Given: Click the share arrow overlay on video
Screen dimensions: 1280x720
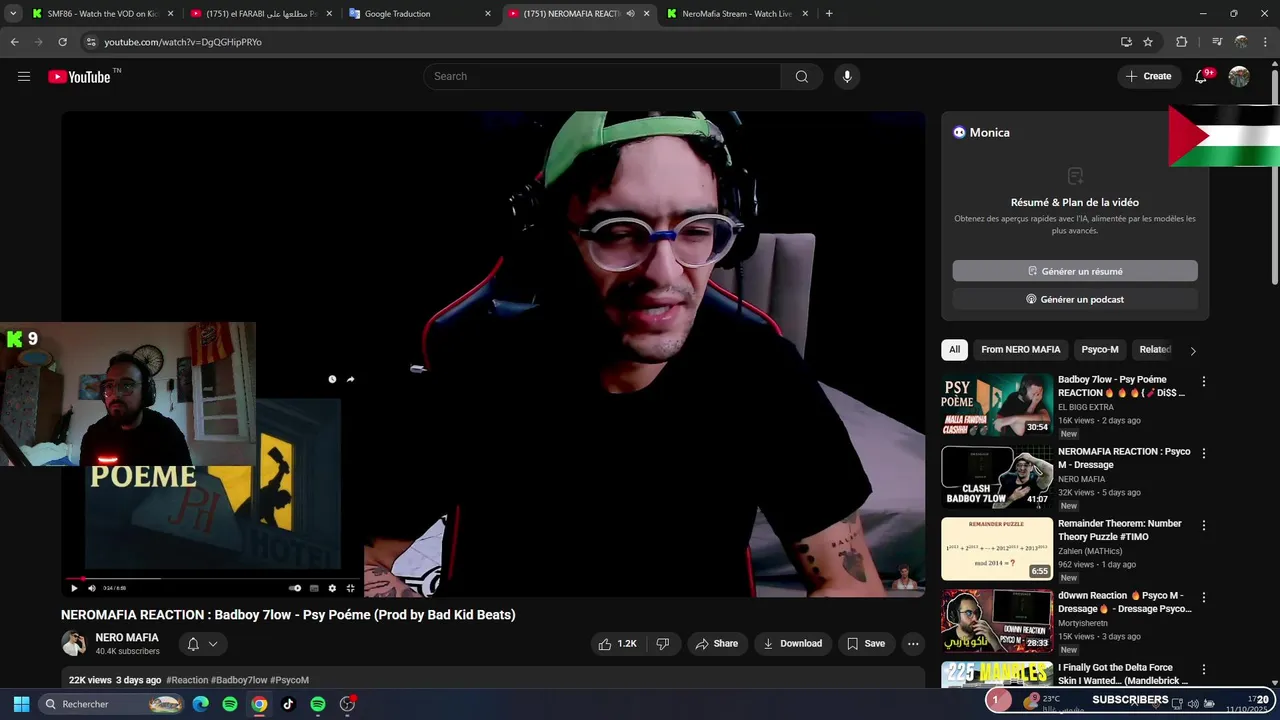Looking at the screenshot, I should [350, 379].
